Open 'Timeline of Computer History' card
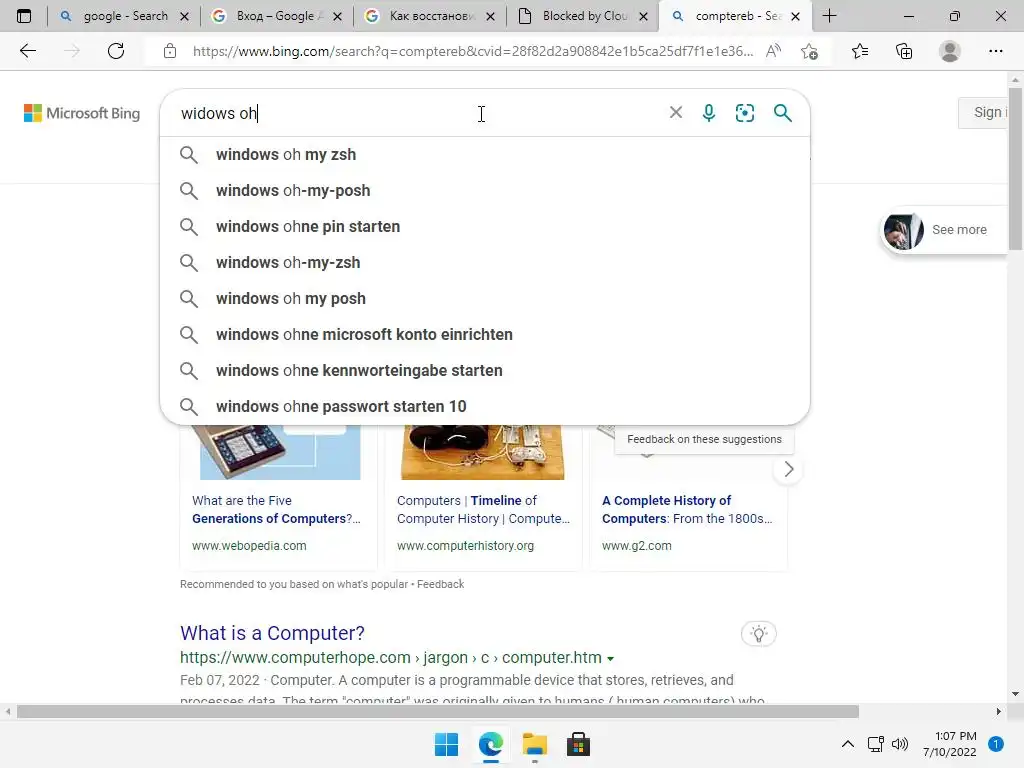 (x=483, y=509)
